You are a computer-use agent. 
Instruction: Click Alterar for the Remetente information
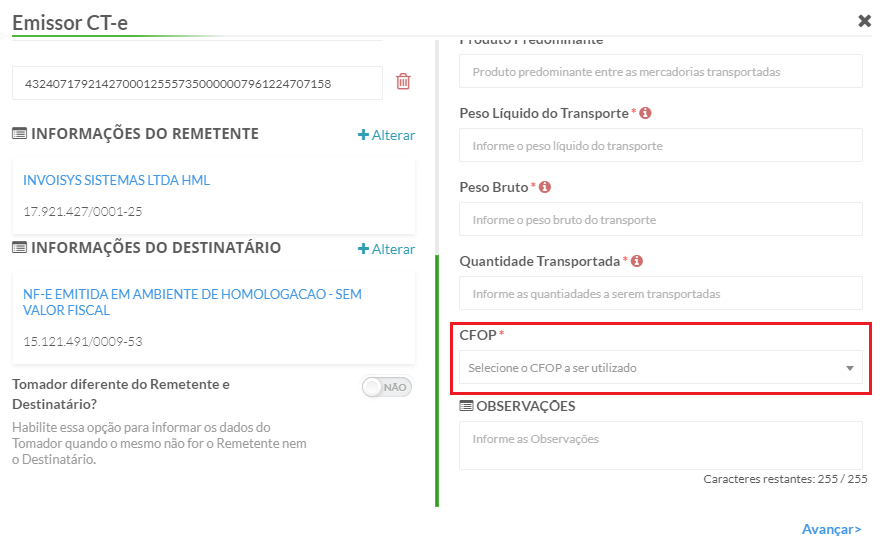(387, 135)
